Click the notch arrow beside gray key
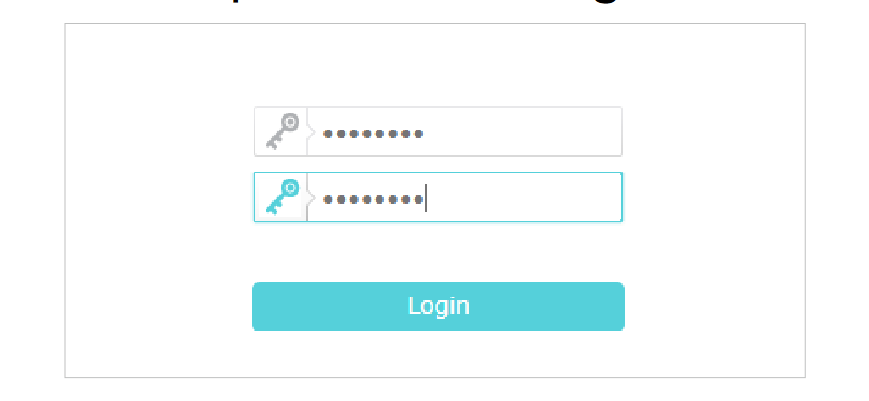The height and width of the screenshot is (401, 869). 311,133
